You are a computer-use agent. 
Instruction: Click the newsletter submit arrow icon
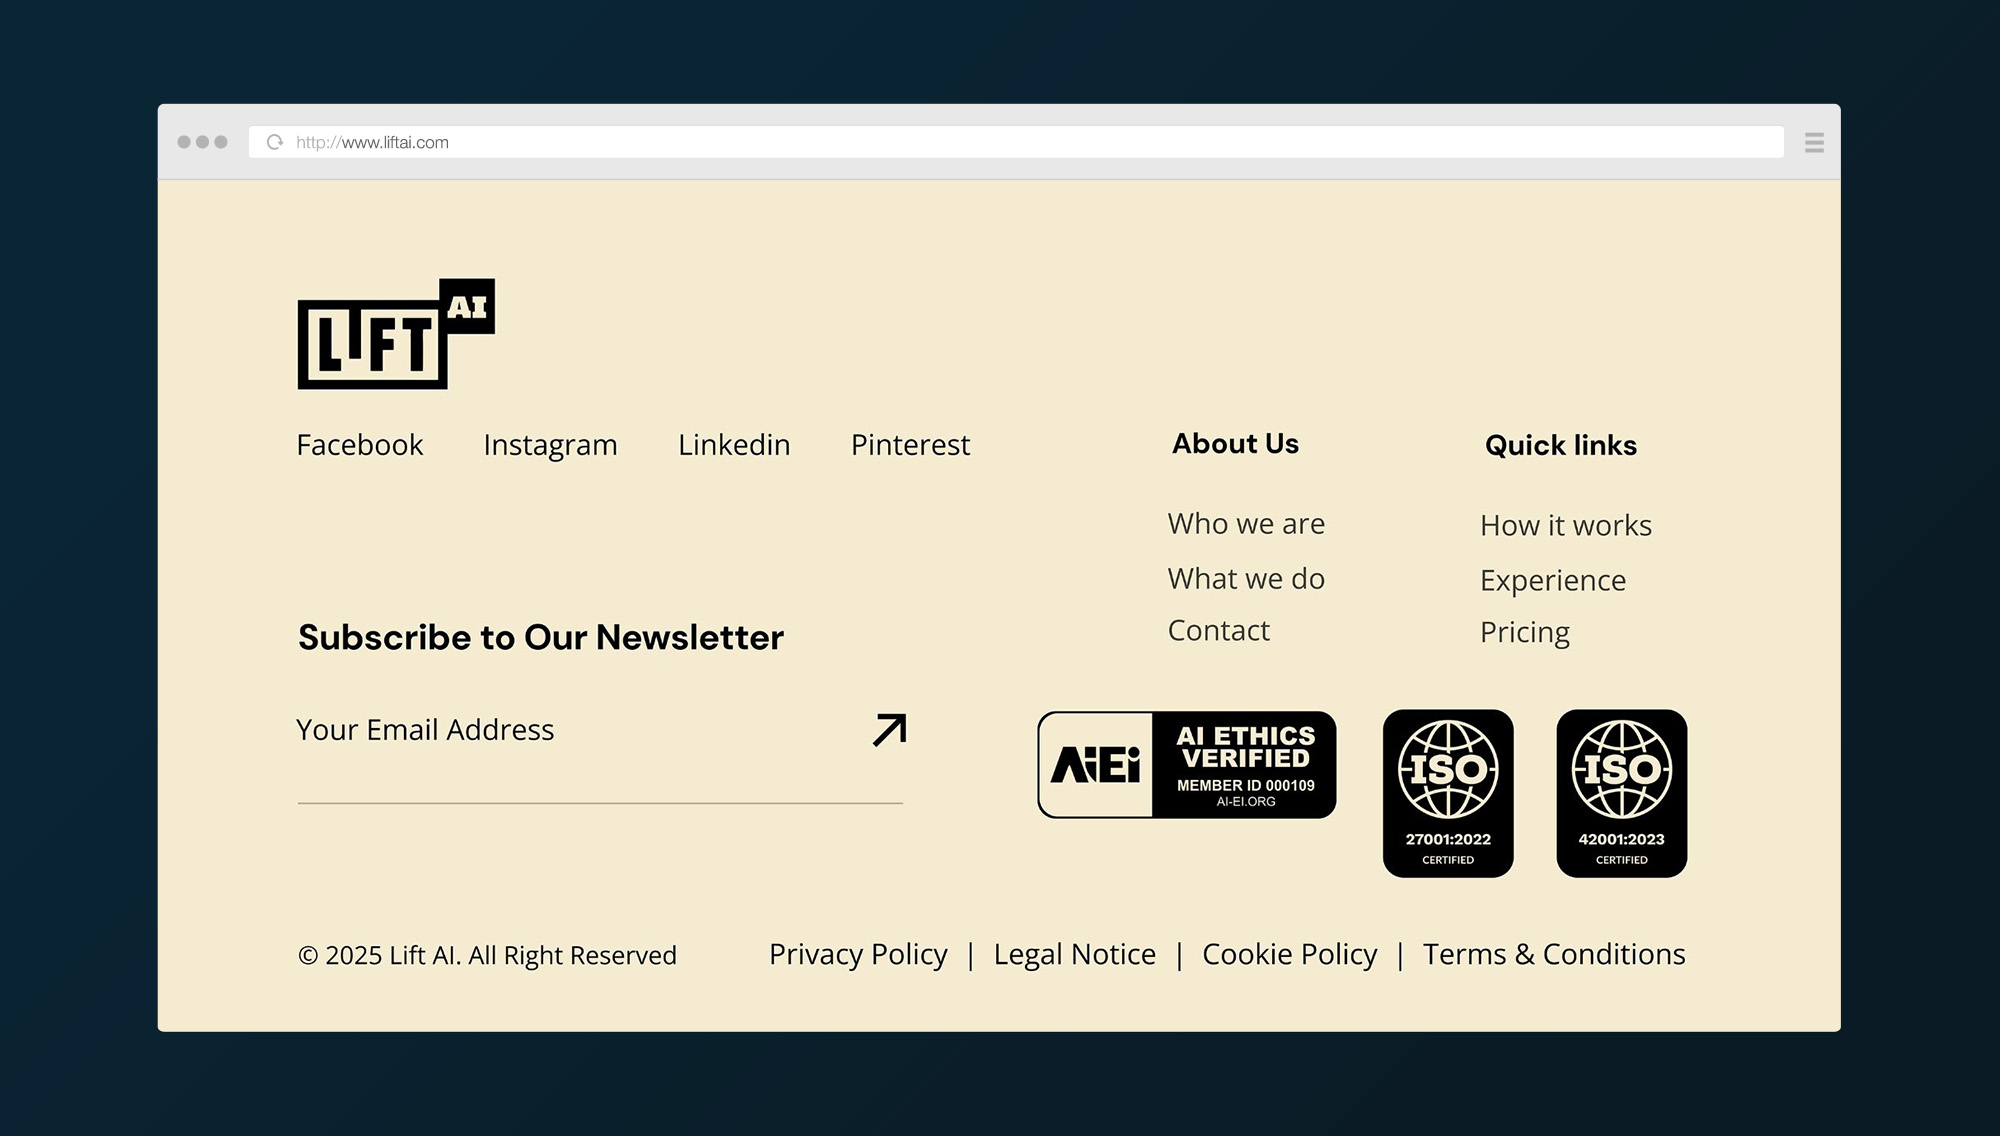point(889,730)
